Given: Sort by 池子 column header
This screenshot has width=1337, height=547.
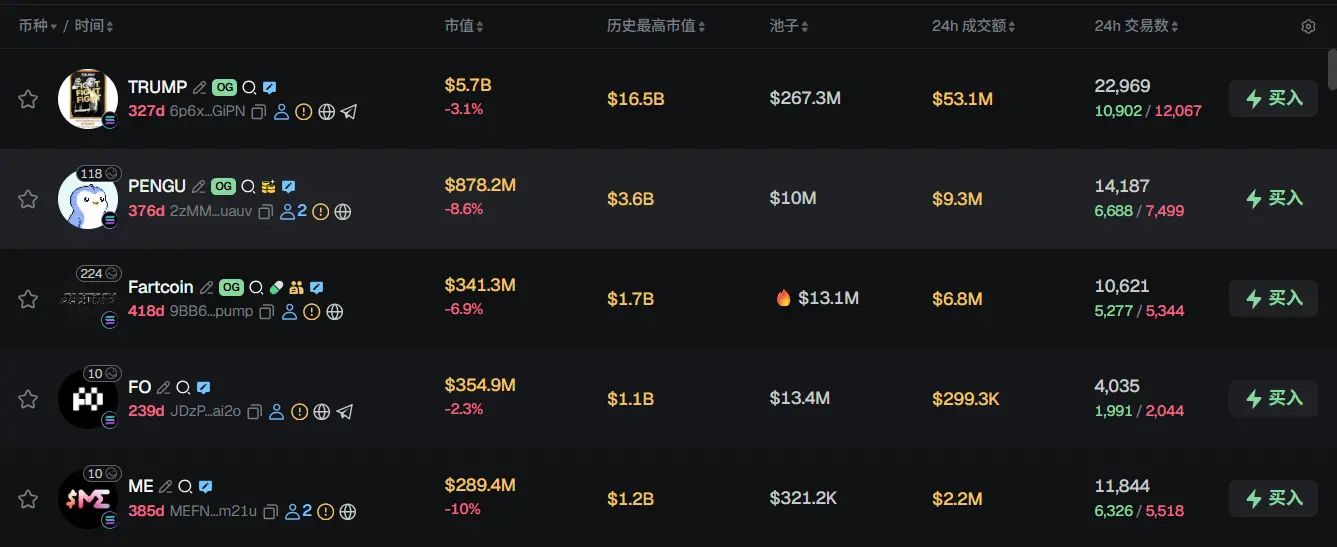Looking at the screenshot, I should [x=789, y=26].
